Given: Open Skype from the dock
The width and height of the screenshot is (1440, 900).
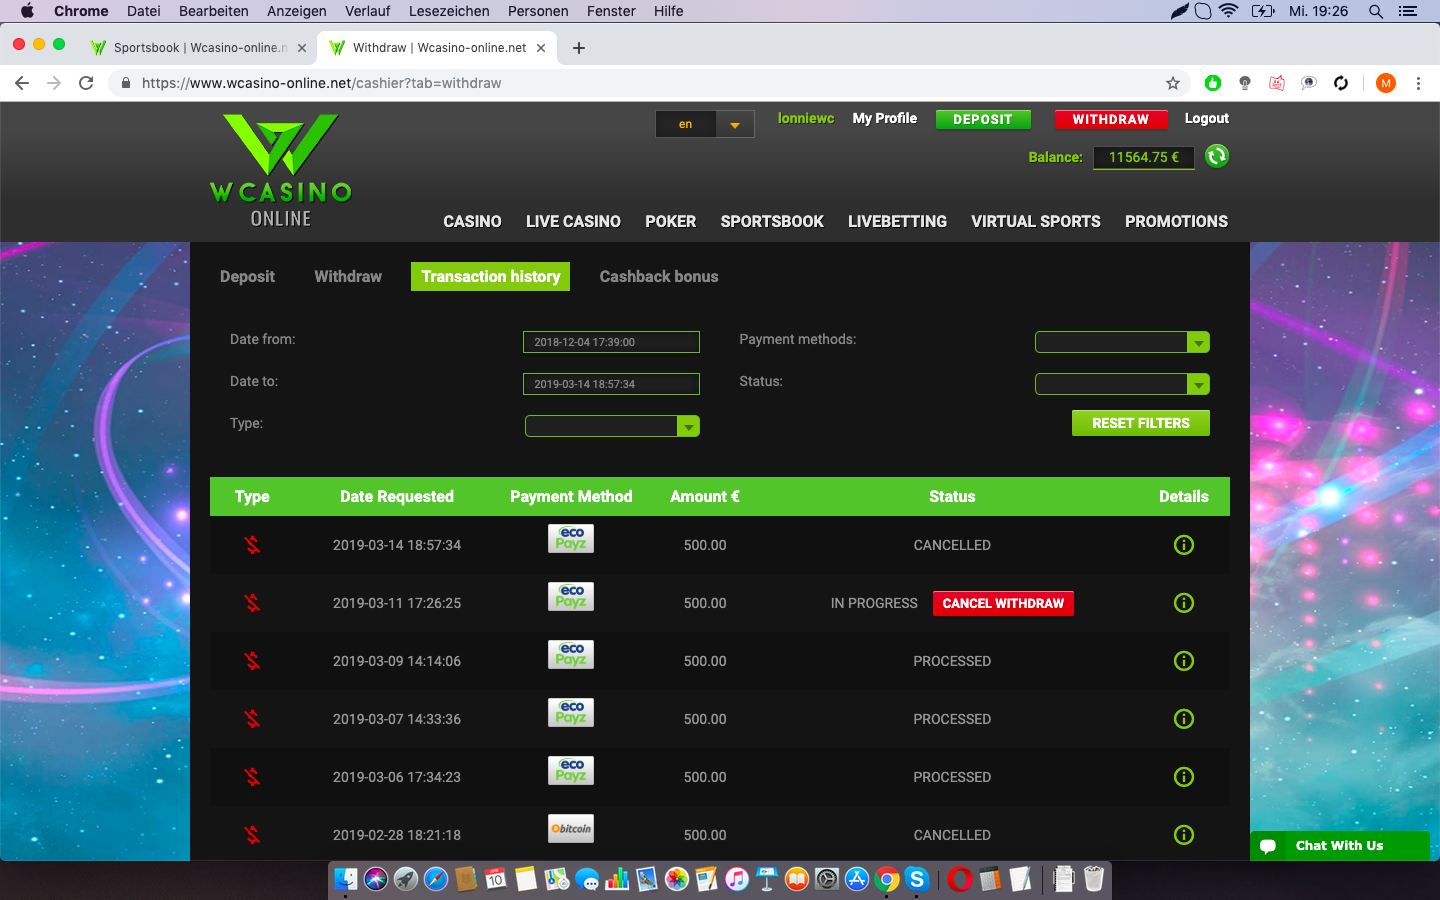Looking at the screenshot, I should click(917, 879).
